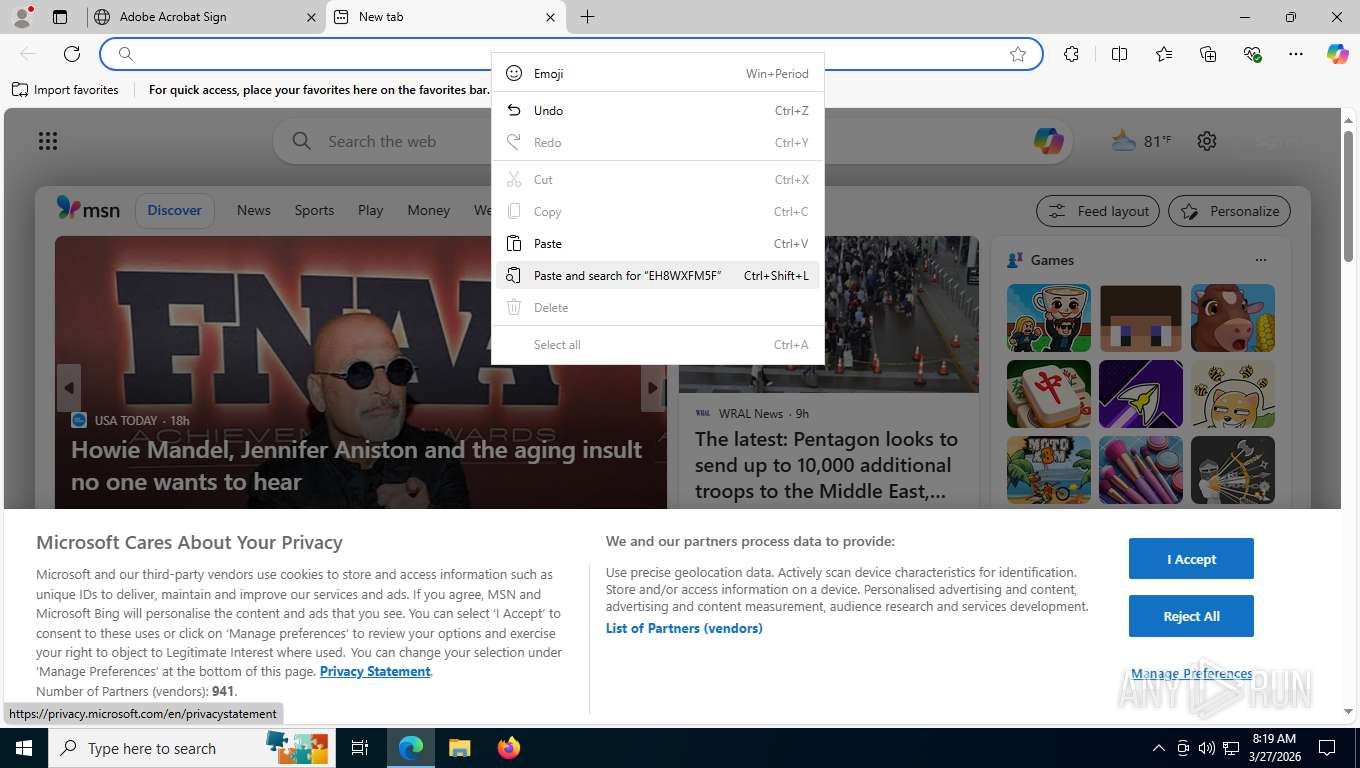This screenshot has width=1360, height=768.
Task: Open a new tab with plus button
Action: (587, 17)
